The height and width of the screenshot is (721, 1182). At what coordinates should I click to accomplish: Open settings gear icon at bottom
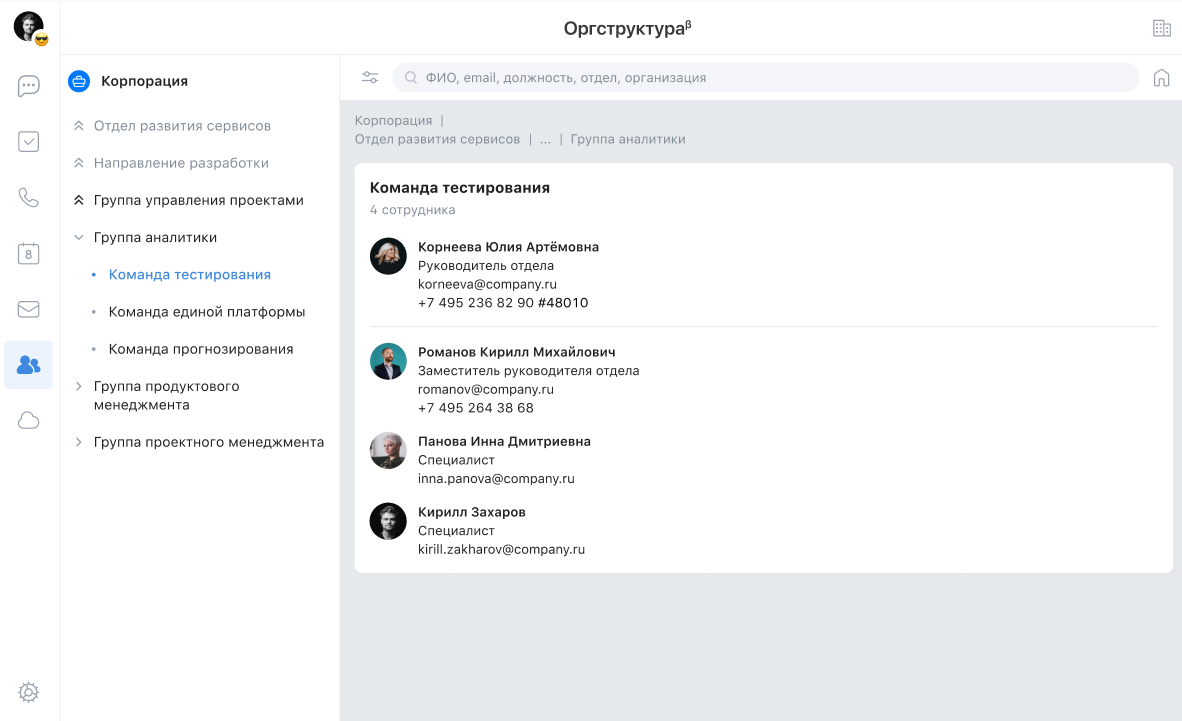(x=29, y=692)
